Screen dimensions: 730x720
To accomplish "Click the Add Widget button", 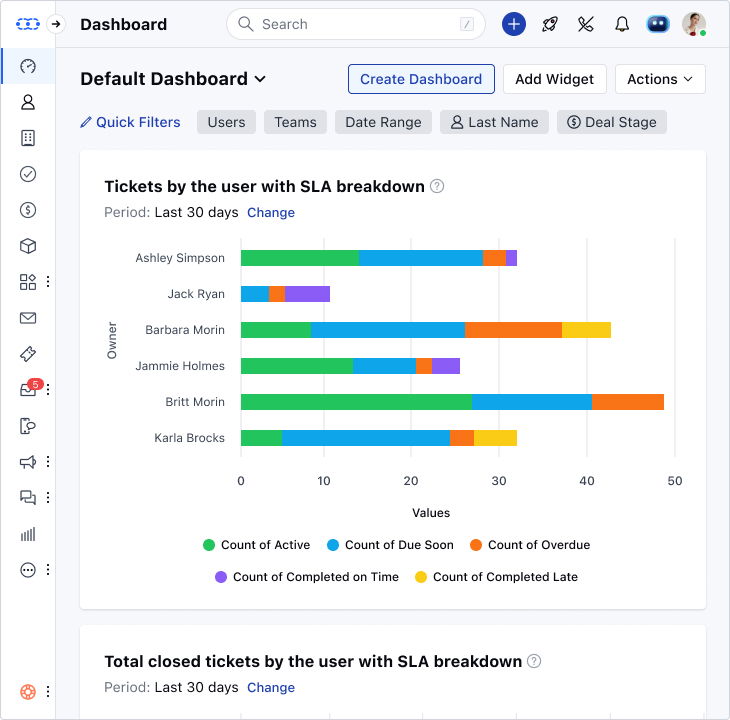I will [554, 79].
